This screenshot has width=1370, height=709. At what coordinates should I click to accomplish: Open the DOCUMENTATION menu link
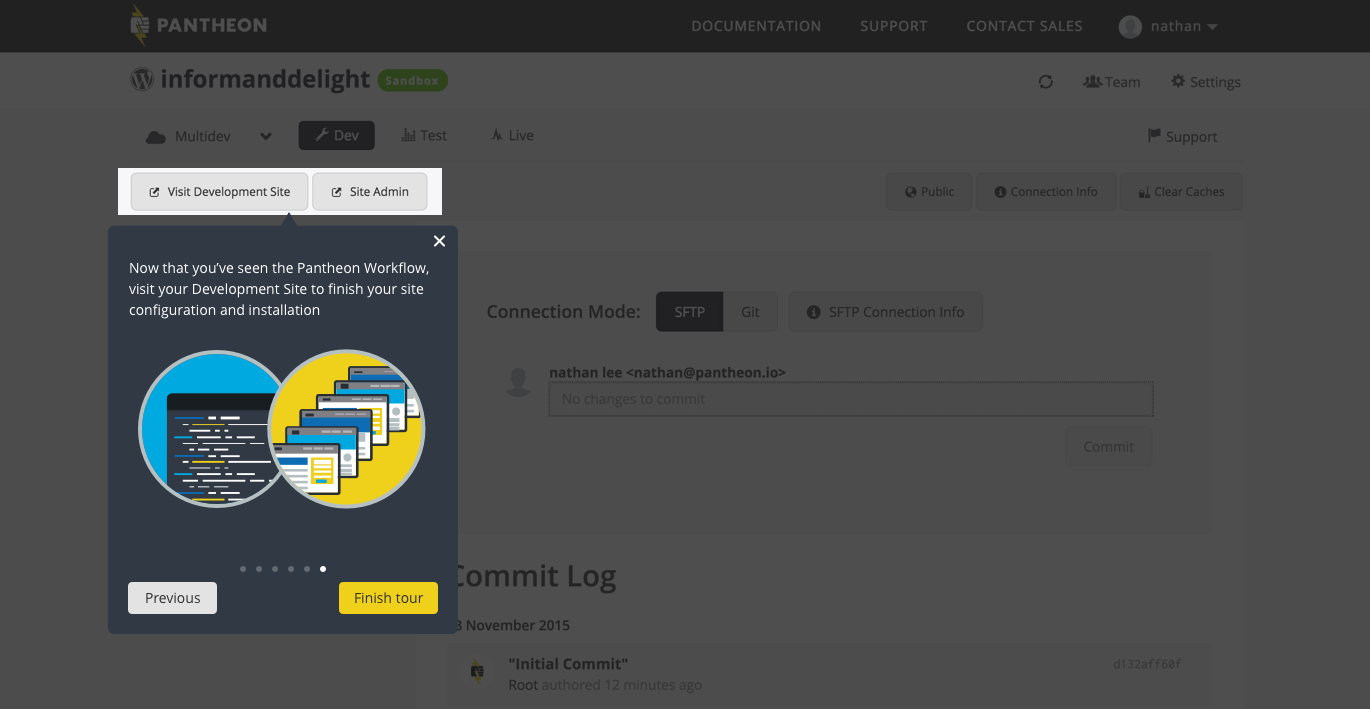pyautogui.click(x=756, y=26)
